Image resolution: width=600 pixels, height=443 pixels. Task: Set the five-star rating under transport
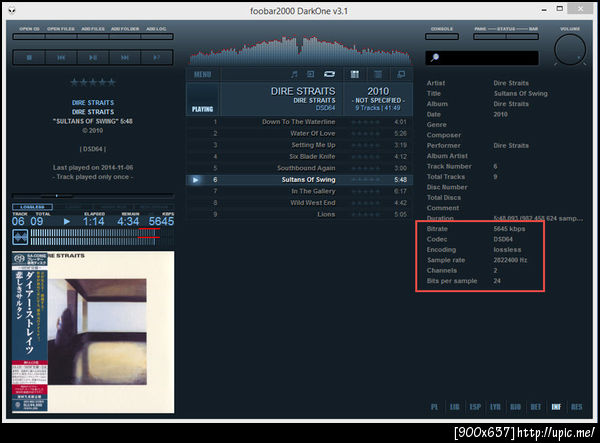pyautogui.click(x=93, y=82)
